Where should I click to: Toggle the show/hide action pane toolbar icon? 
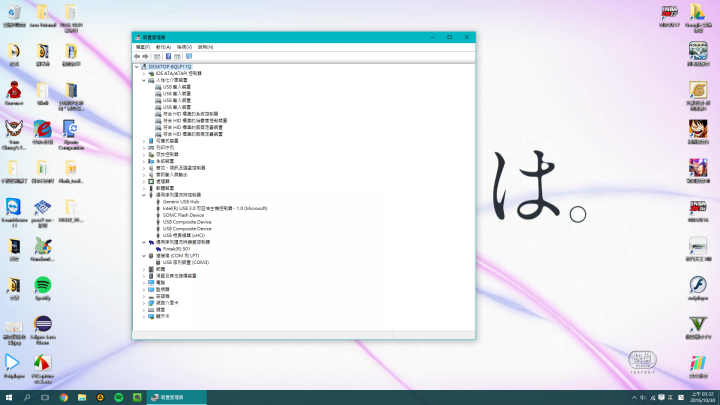(177, 56)
